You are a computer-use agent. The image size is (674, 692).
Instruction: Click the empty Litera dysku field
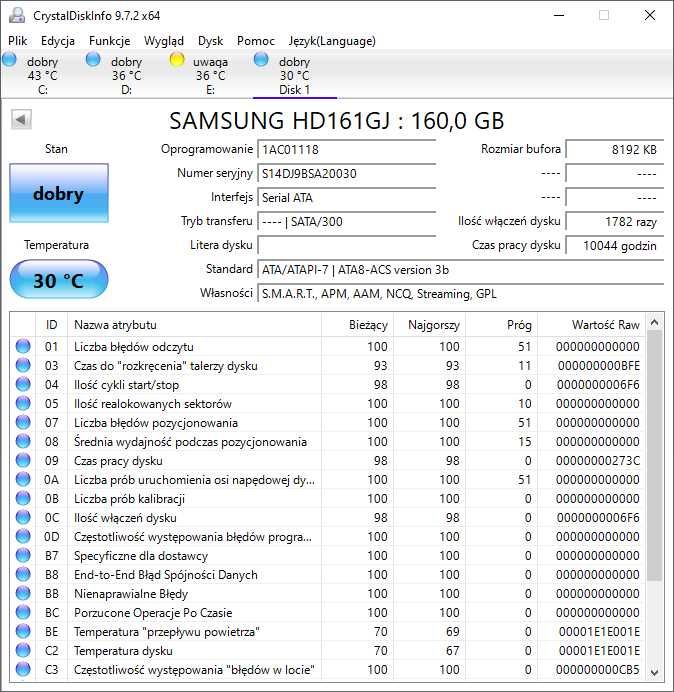pyautogui.click(x=347, y=245)
